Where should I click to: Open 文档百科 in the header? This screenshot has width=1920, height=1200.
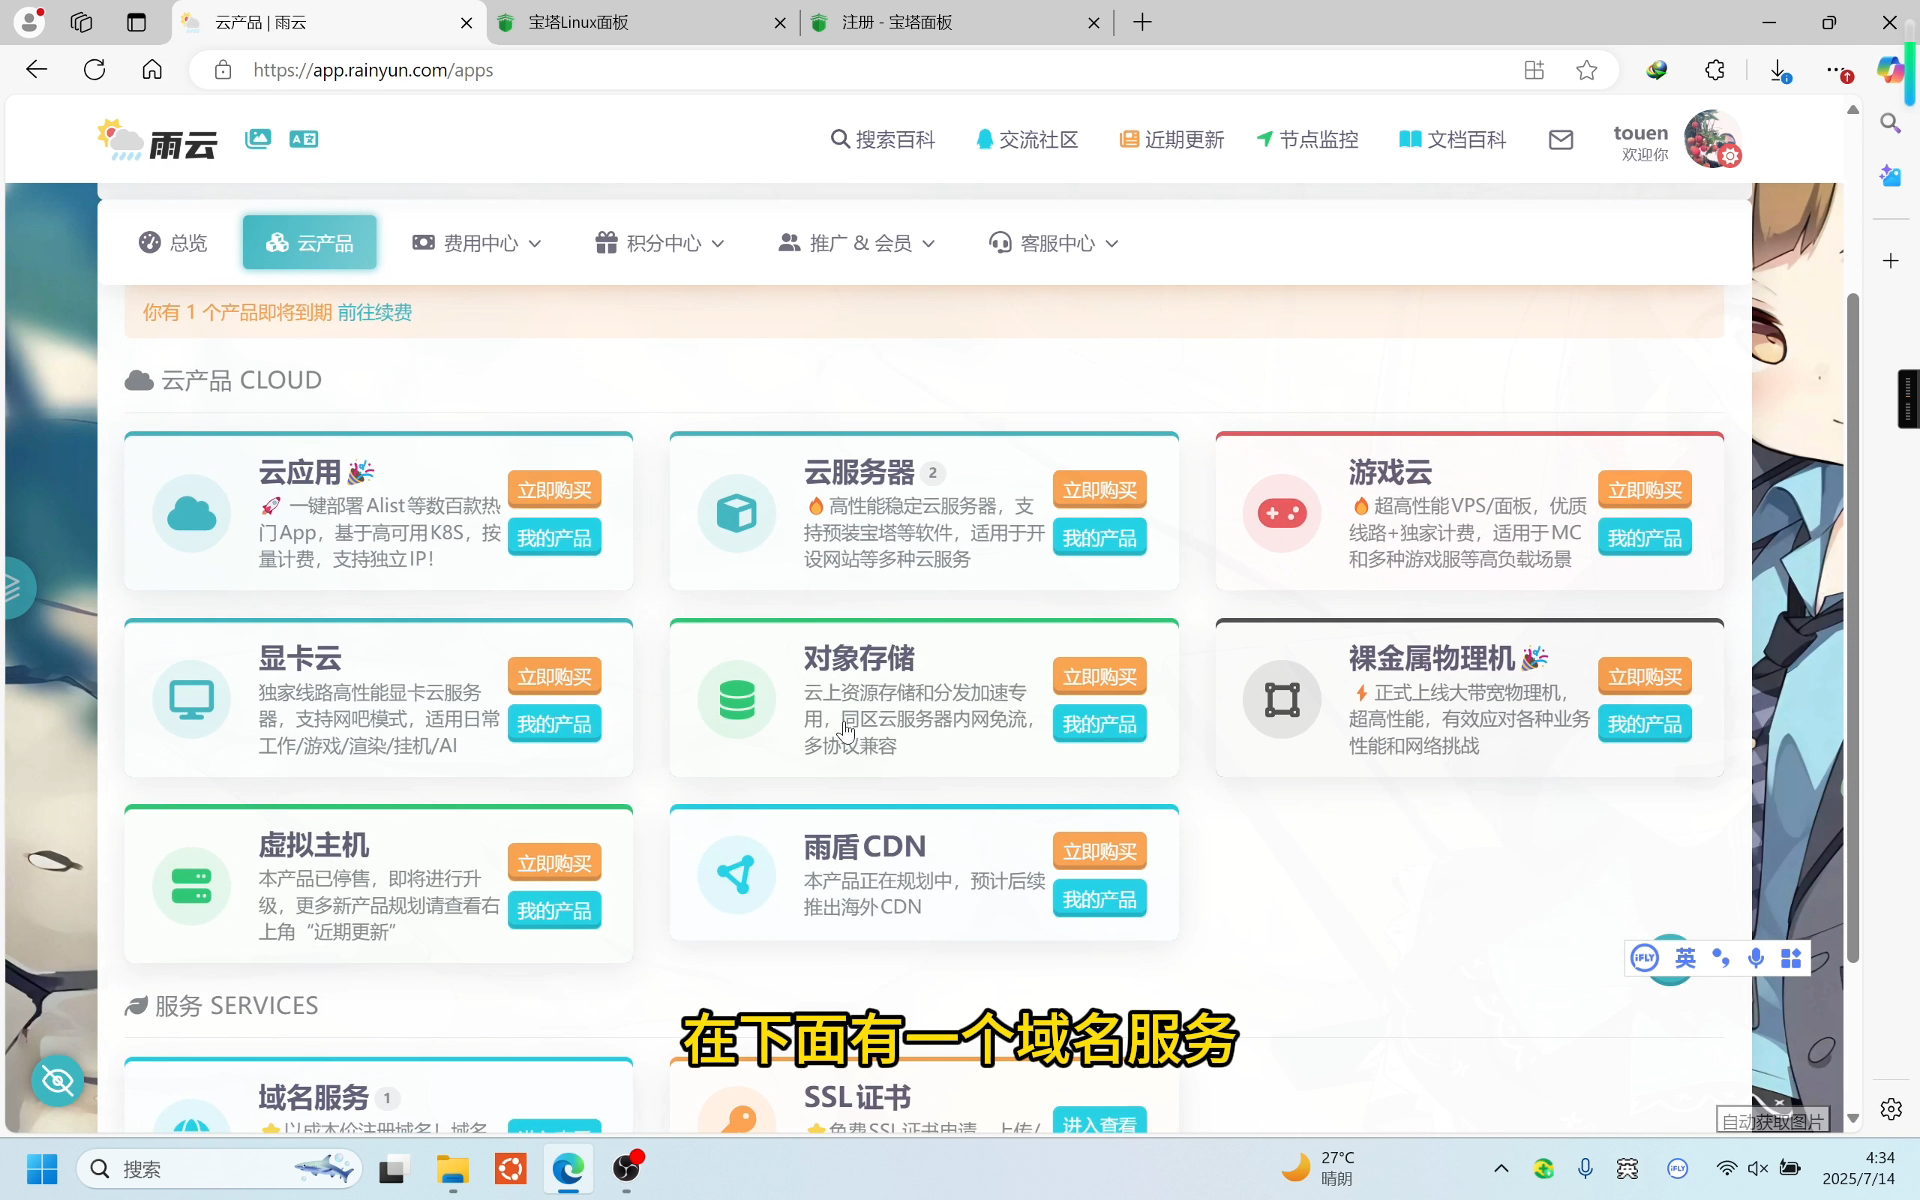[x=1453, y=140]
